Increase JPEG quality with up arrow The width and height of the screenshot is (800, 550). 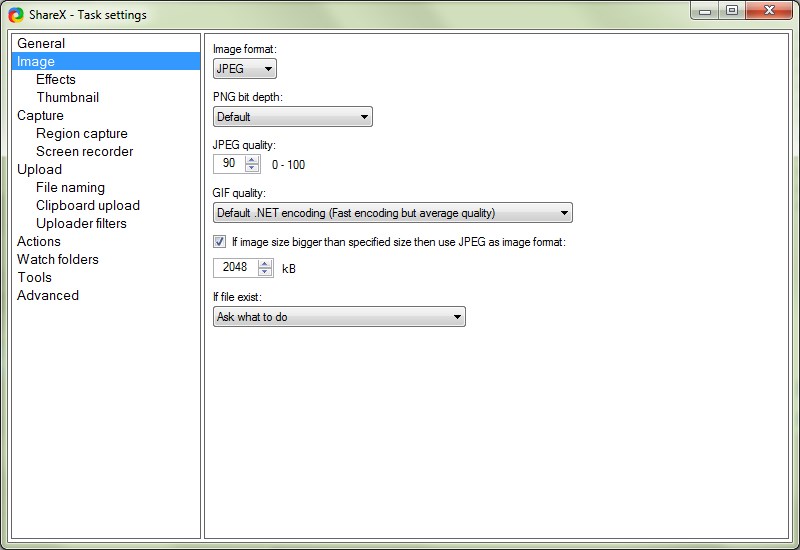(x=252, y=160)
